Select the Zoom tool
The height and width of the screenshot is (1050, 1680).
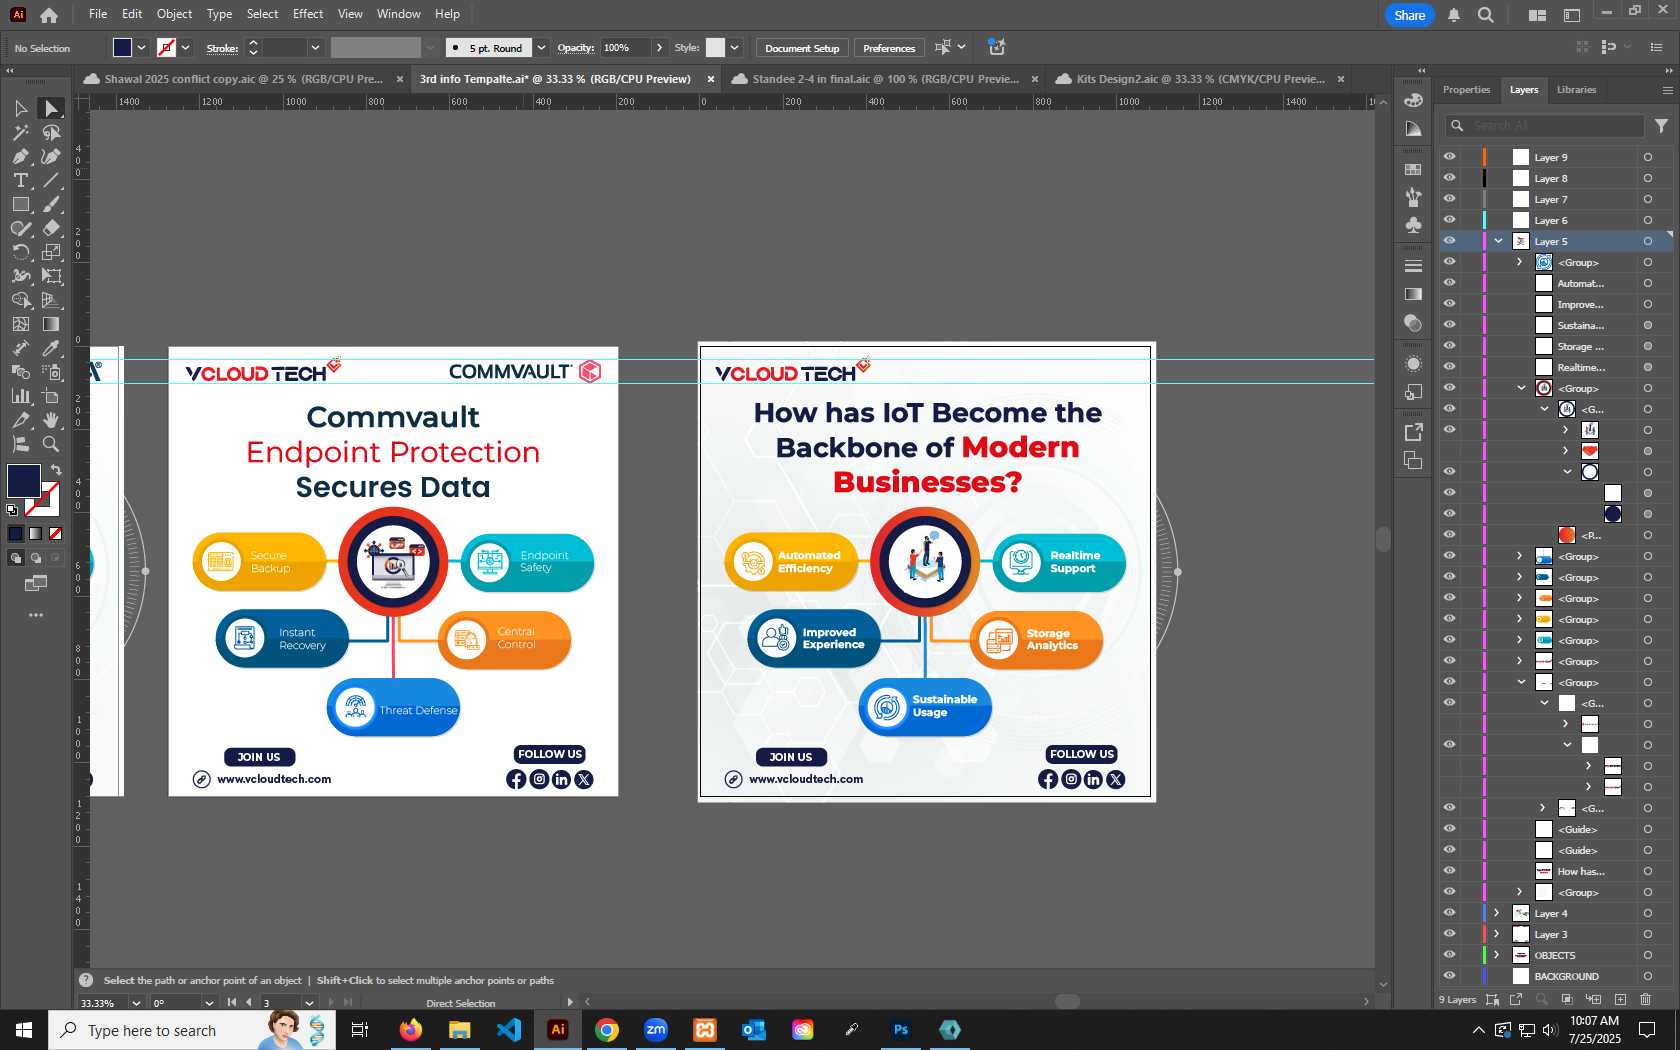point(51,444)
